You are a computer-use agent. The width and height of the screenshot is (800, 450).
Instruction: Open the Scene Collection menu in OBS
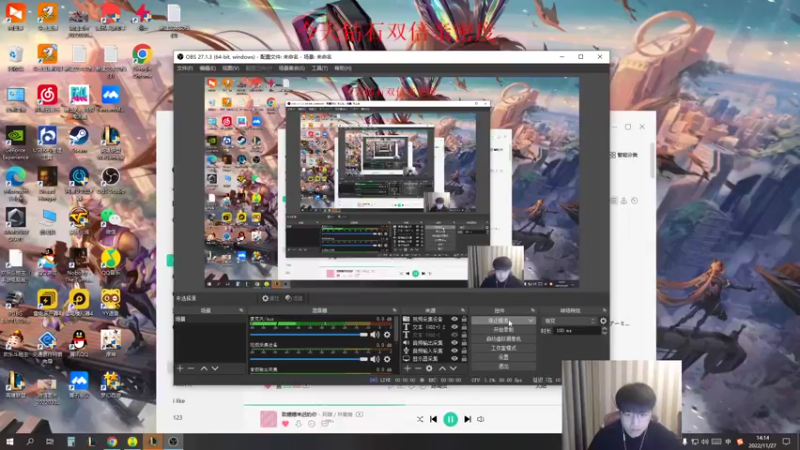coord(292,68)
